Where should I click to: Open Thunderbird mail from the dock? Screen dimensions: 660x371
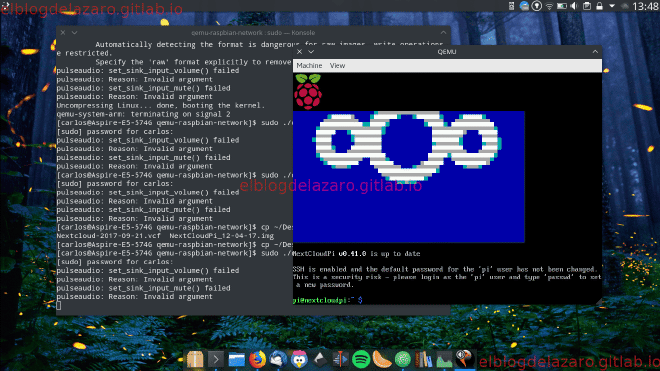(278, 360)
